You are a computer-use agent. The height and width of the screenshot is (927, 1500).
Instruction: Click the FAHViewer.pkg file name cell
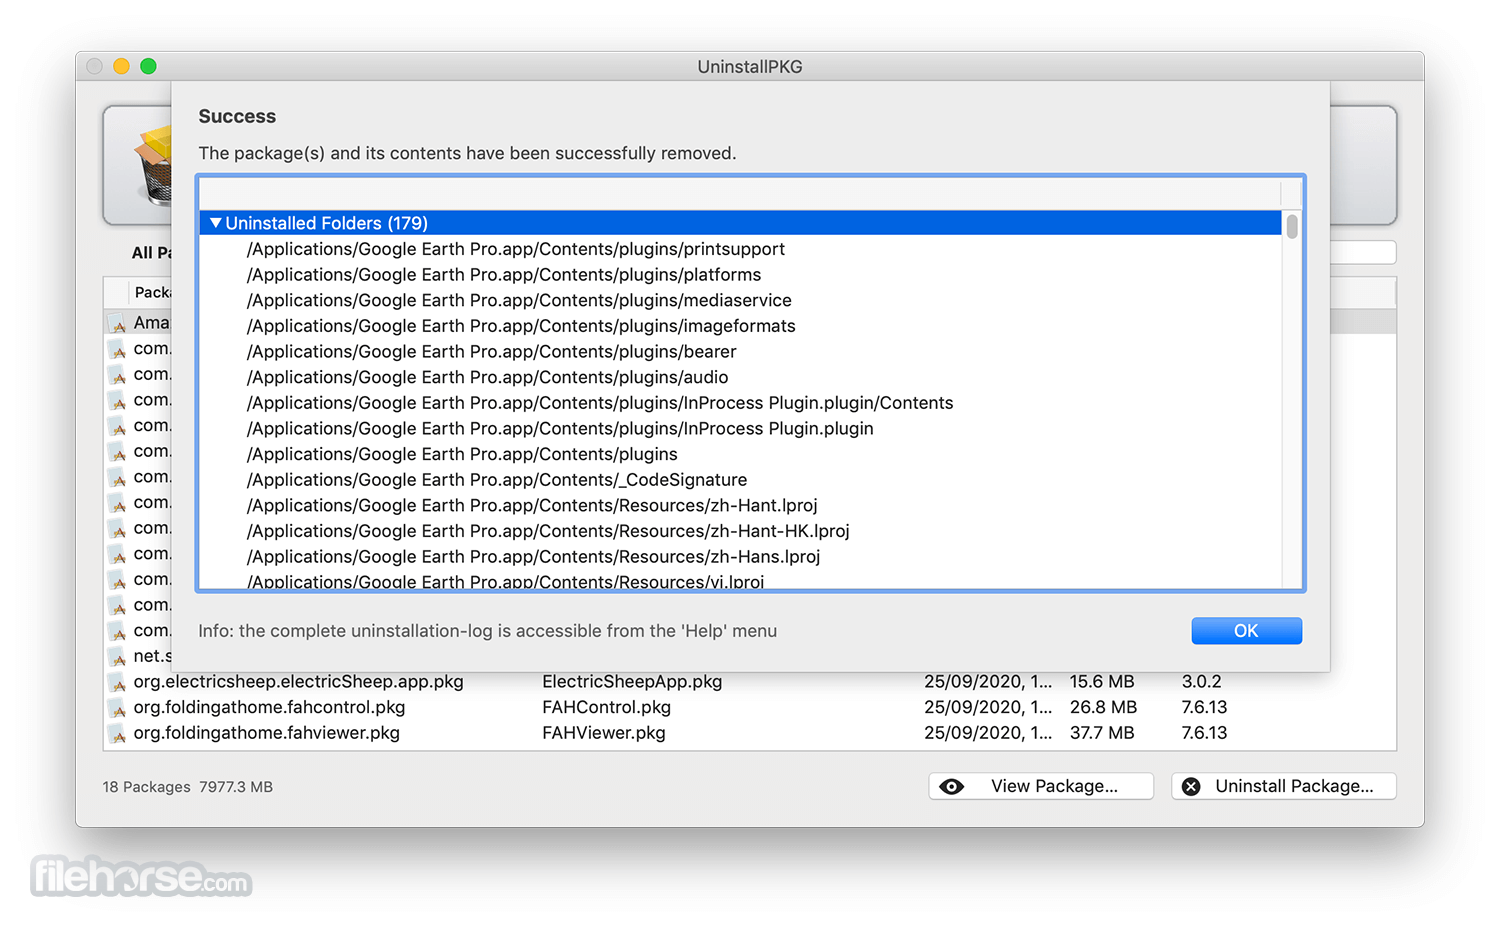pos(603,733)
